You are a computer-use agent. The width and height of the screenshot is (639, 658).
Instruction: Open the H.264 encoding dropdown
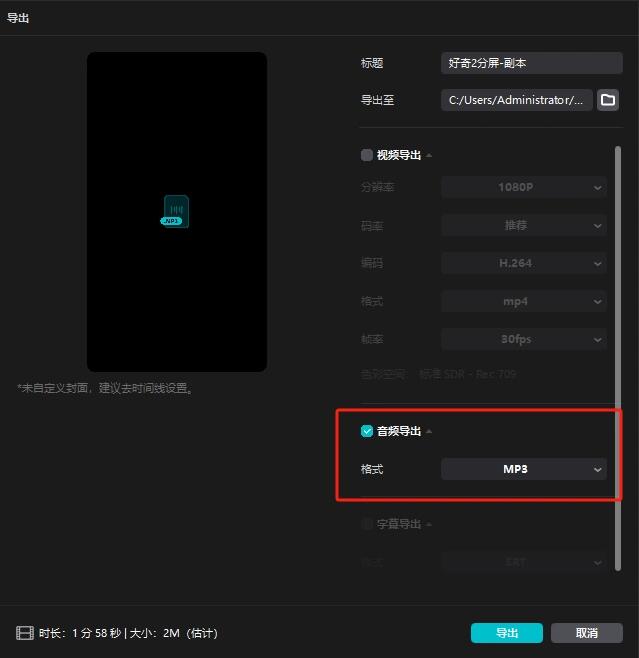pos(524,263)
